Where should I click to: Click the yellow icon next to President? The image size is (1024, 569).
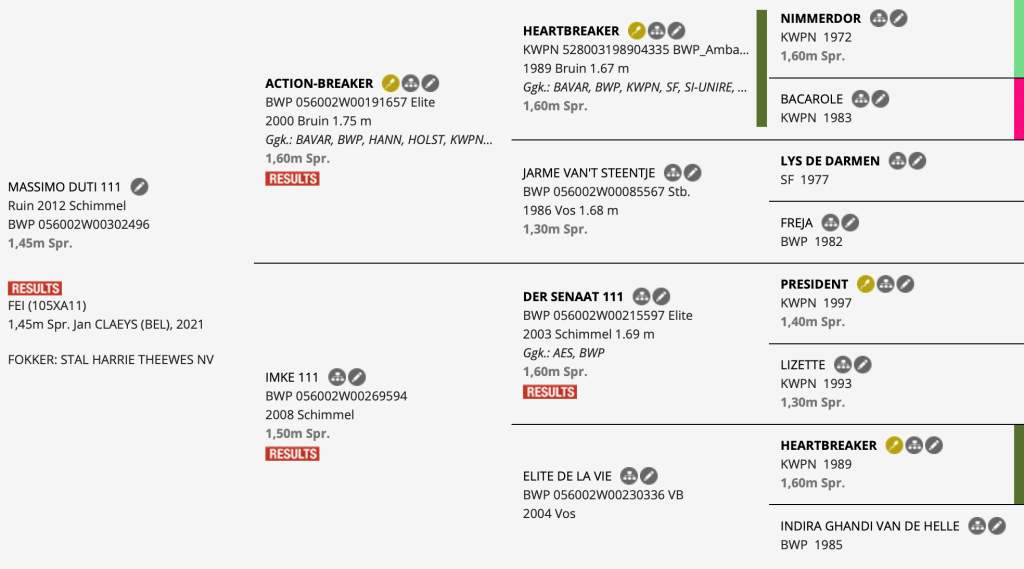click(865, 284)
